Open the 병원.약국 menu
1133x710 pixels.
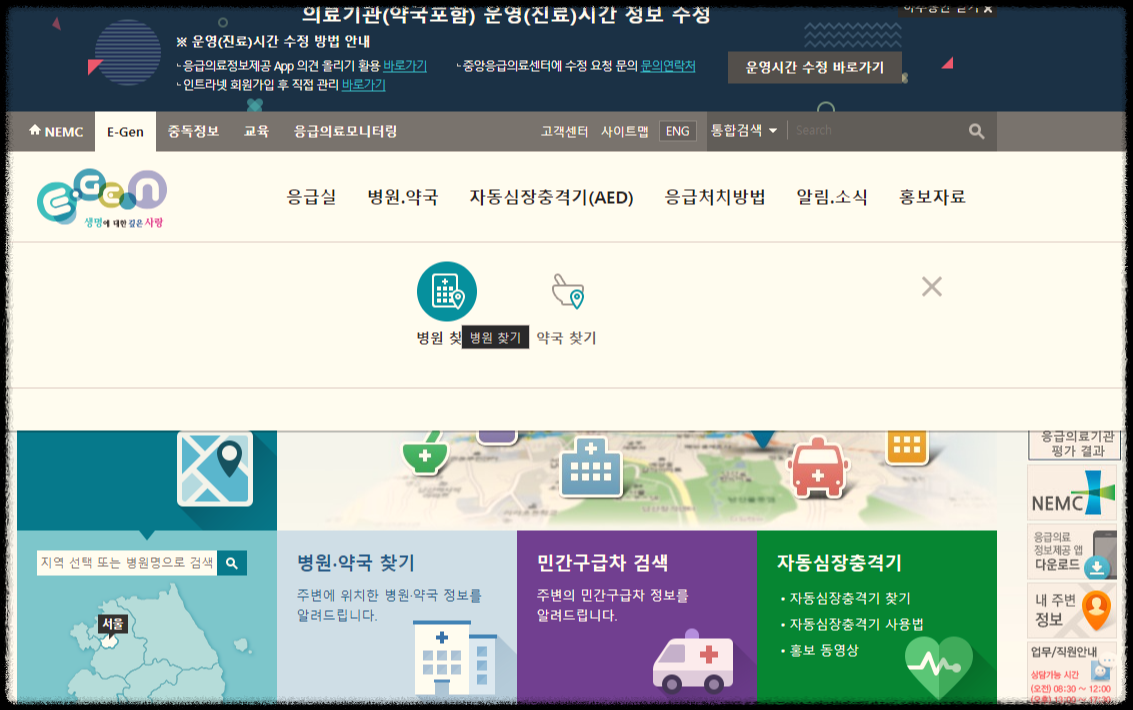tap(402, 197)
